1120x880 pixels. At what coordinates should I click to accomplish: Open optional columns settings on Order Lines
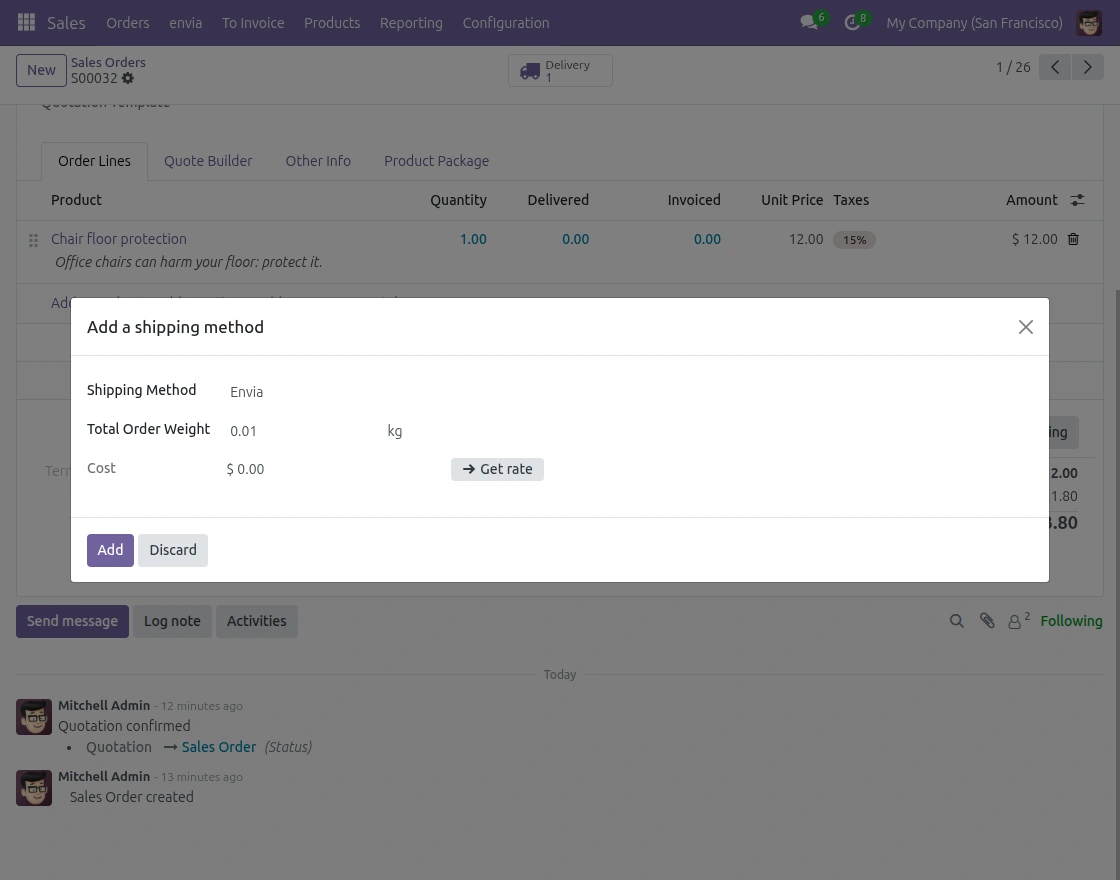pos(1077,200)
